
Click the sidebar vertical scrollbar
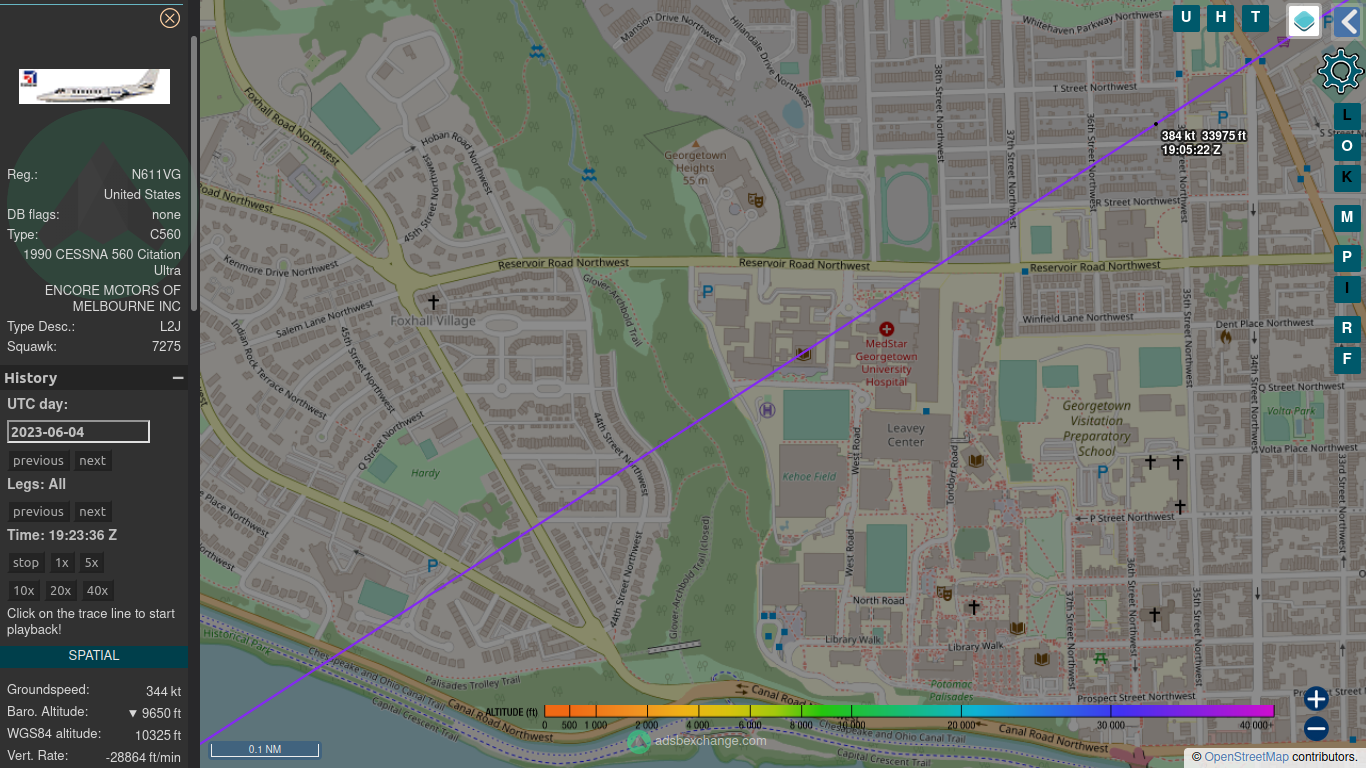(x=194, y=175)
